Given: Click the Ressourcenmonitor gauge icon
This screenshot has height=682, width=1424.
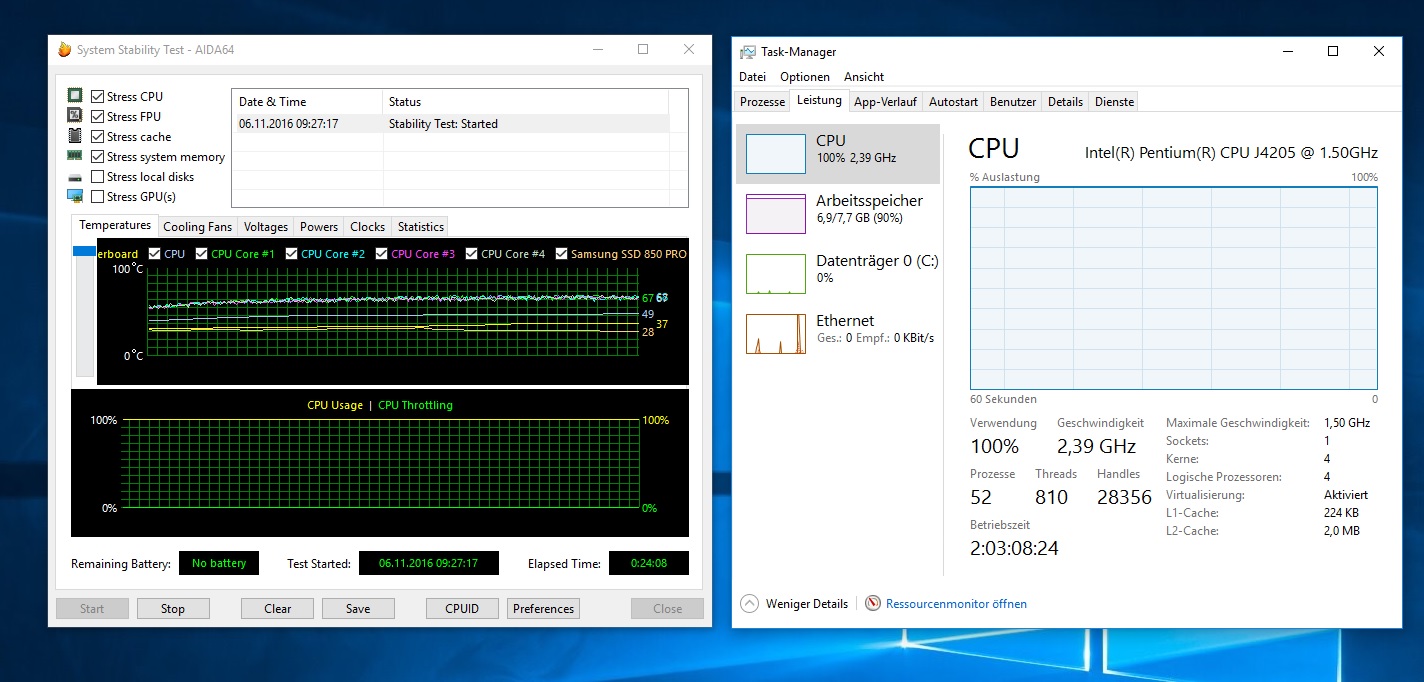Looking at the screenshot, I should pos(873,604).
